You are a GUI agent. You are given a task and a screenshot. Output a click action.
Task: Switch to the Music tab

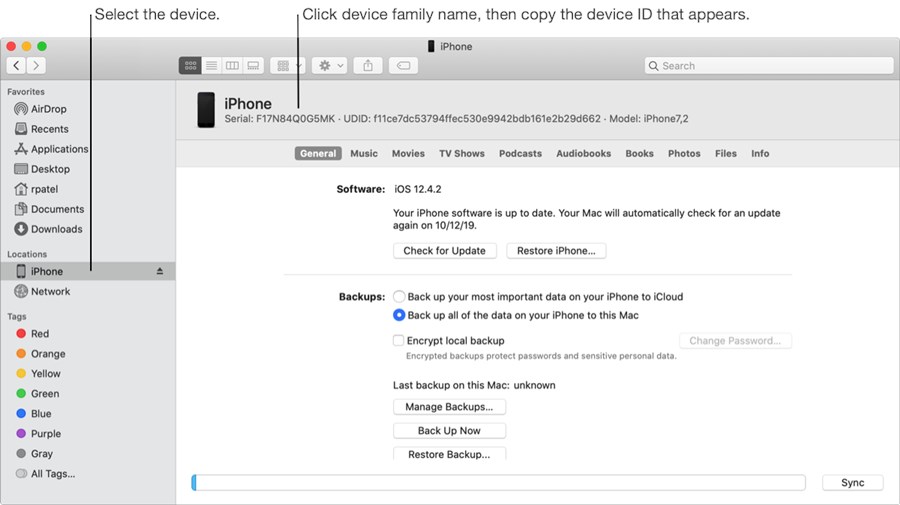click(x=364, y=154)
